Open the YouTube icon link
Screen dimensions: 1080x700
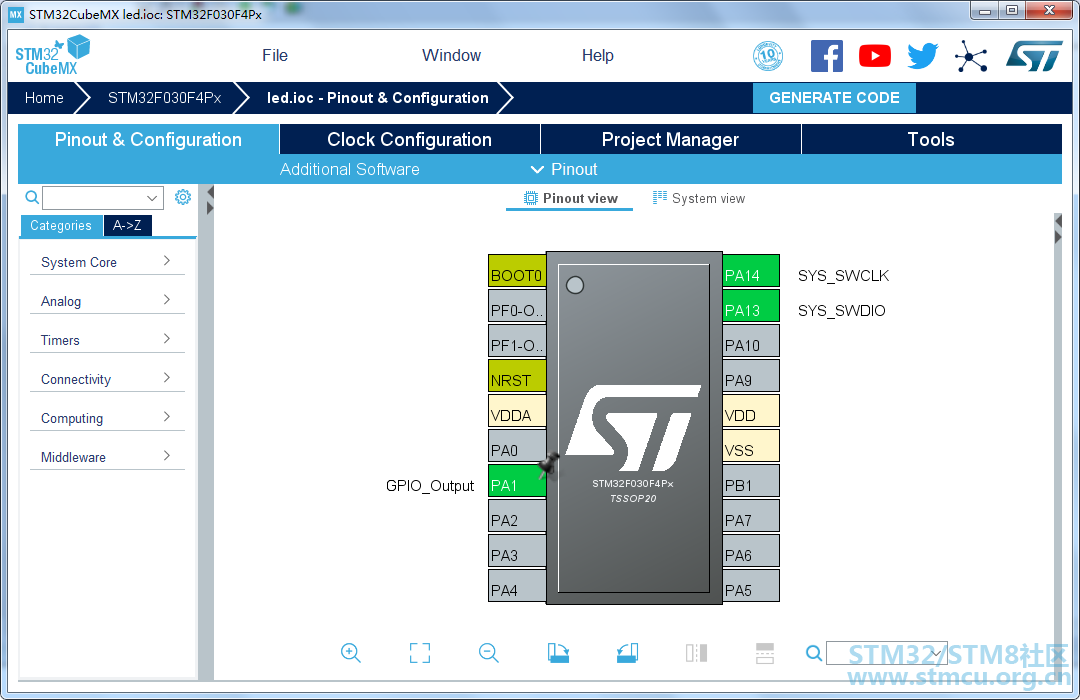tap(875, 56)
